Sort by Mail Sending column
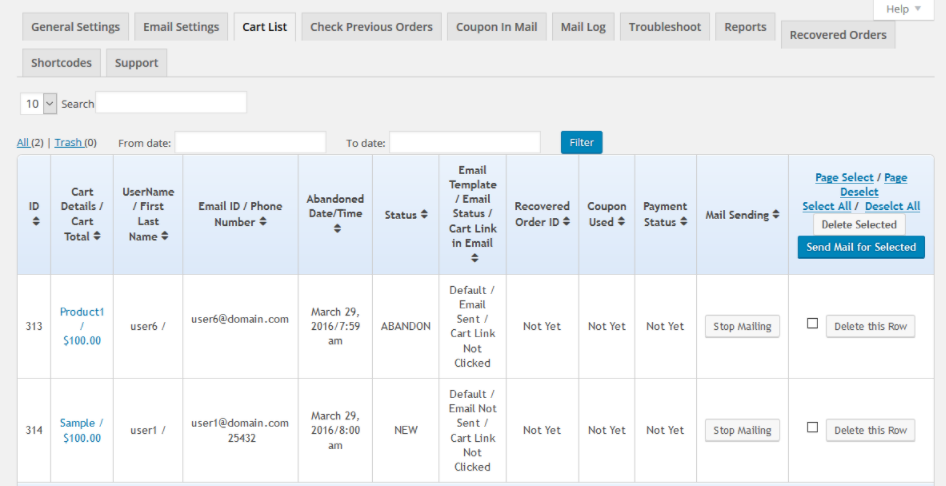 [x=776, y=215]
